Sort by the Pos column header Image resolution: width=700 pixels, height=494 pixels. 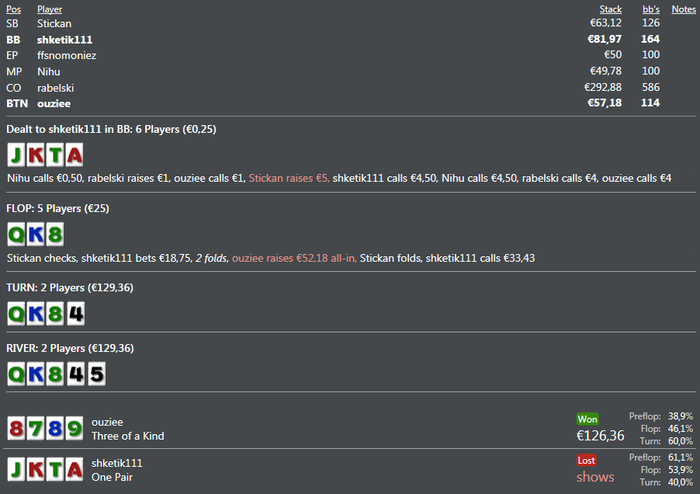pos(13,9)
